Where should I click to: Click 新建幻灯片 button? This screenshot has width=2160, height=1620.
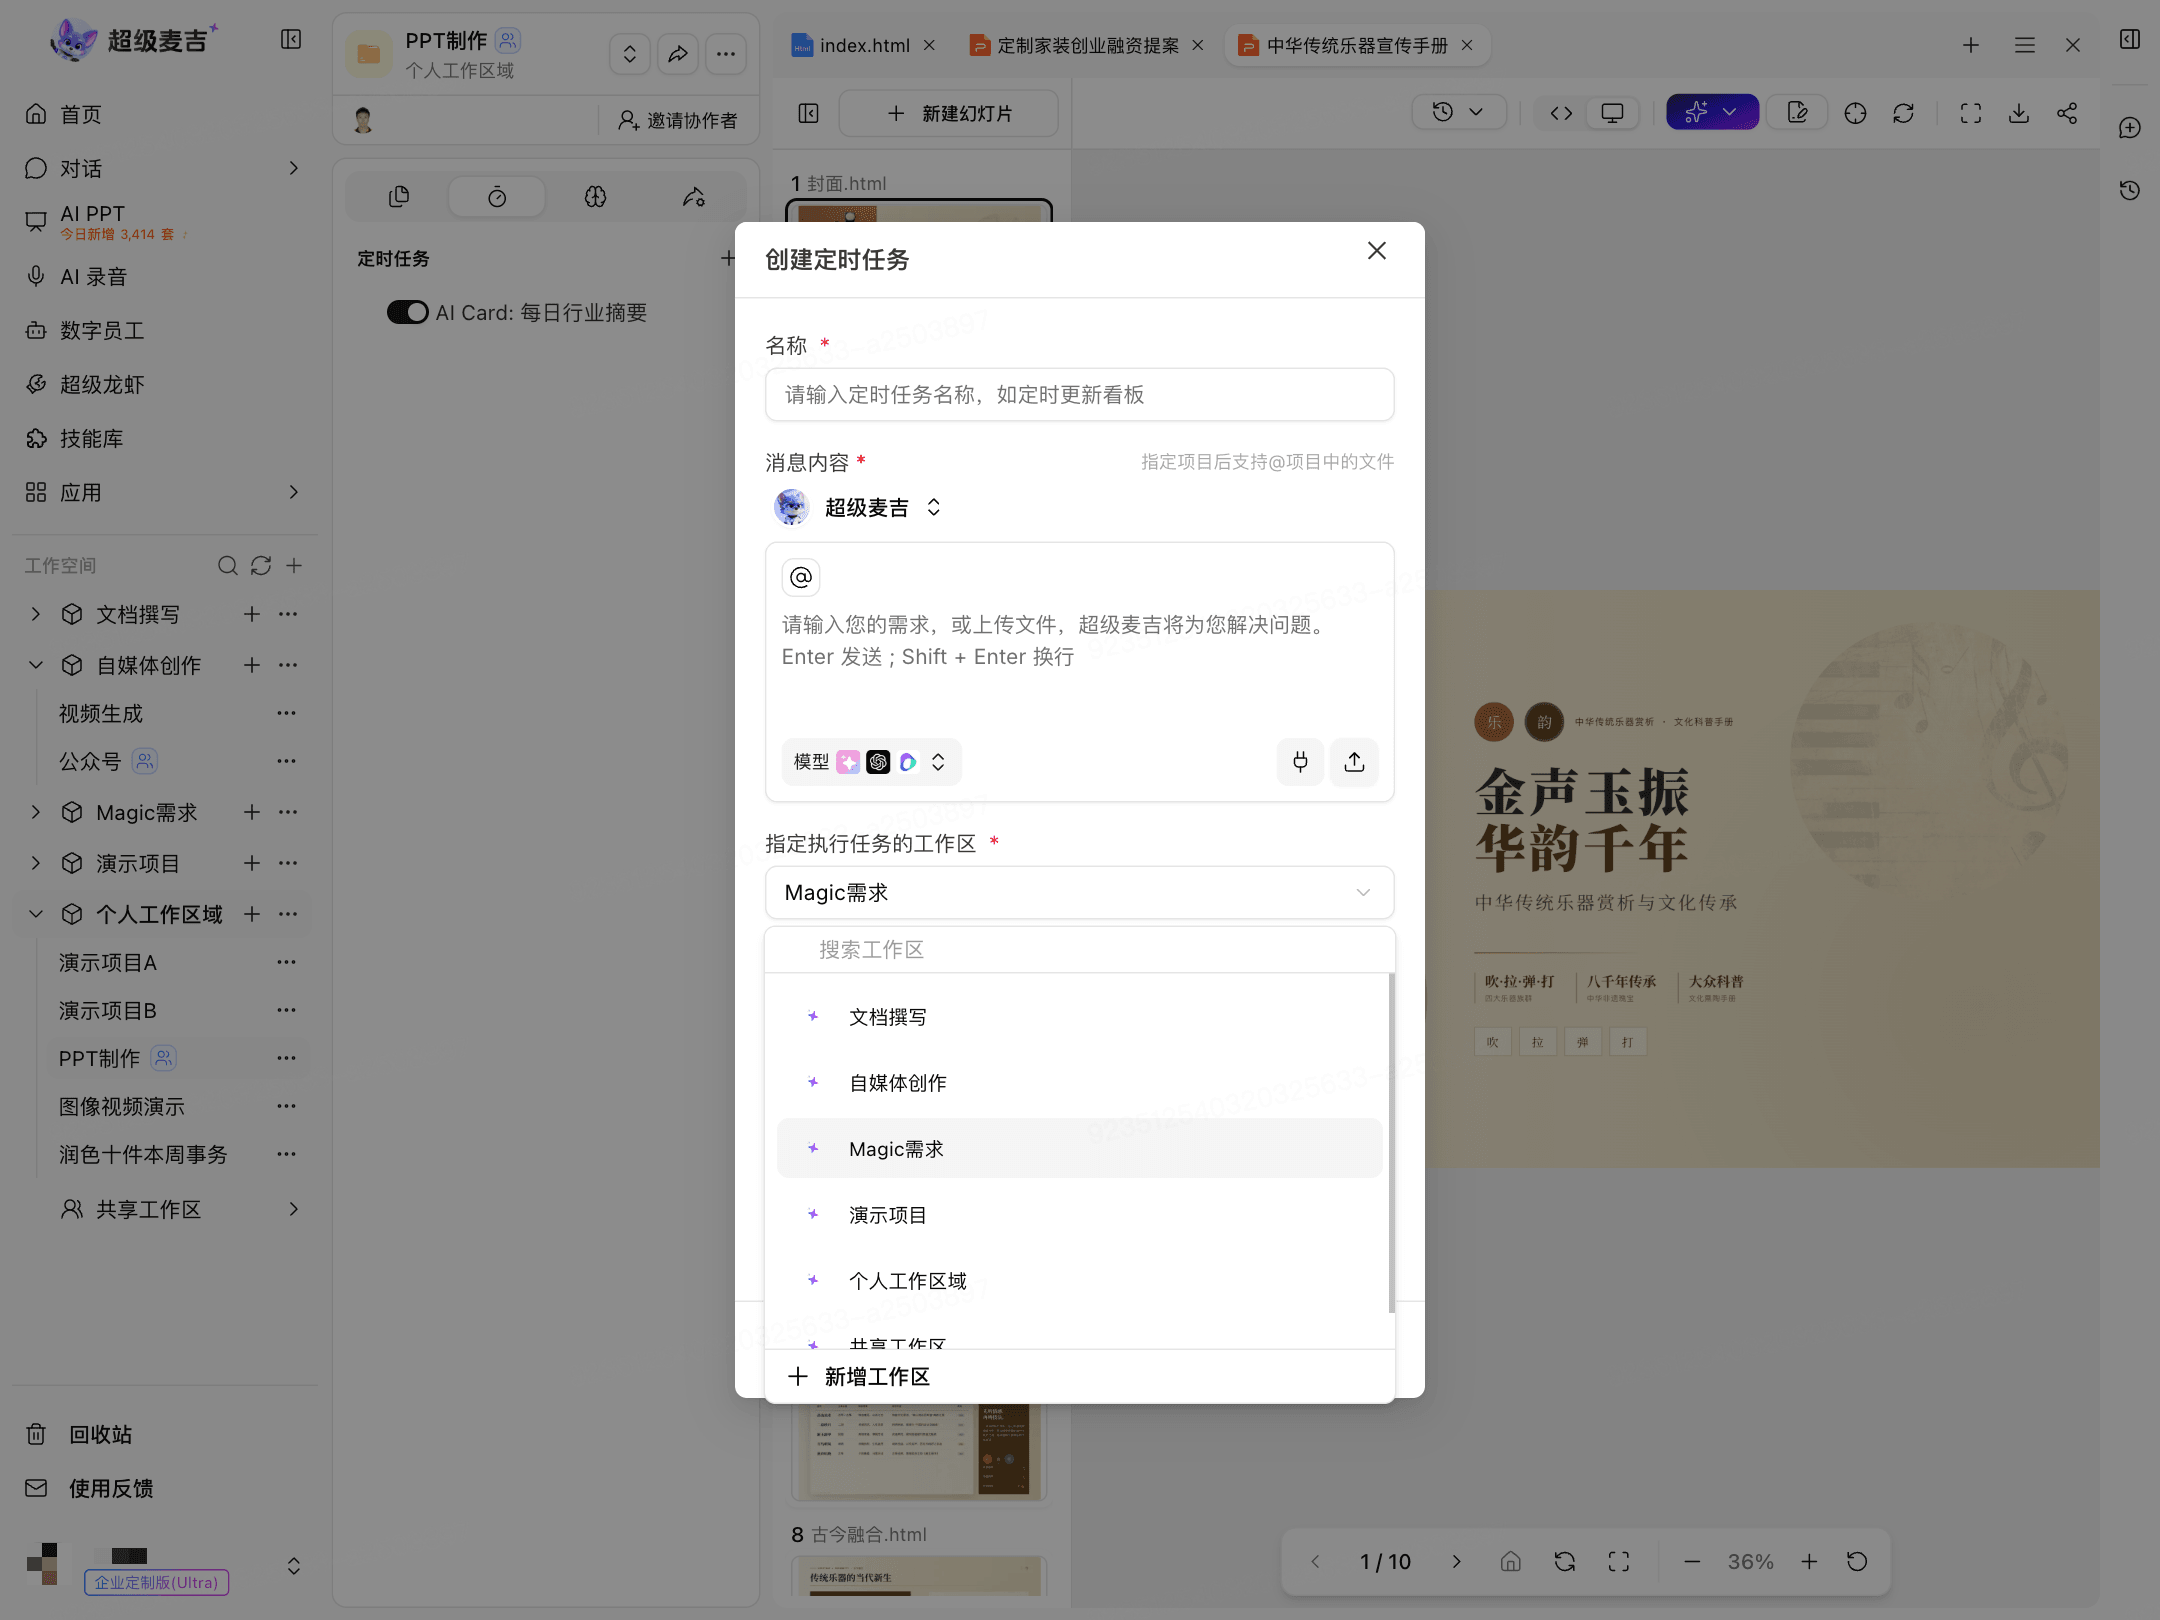coord(948,113)
